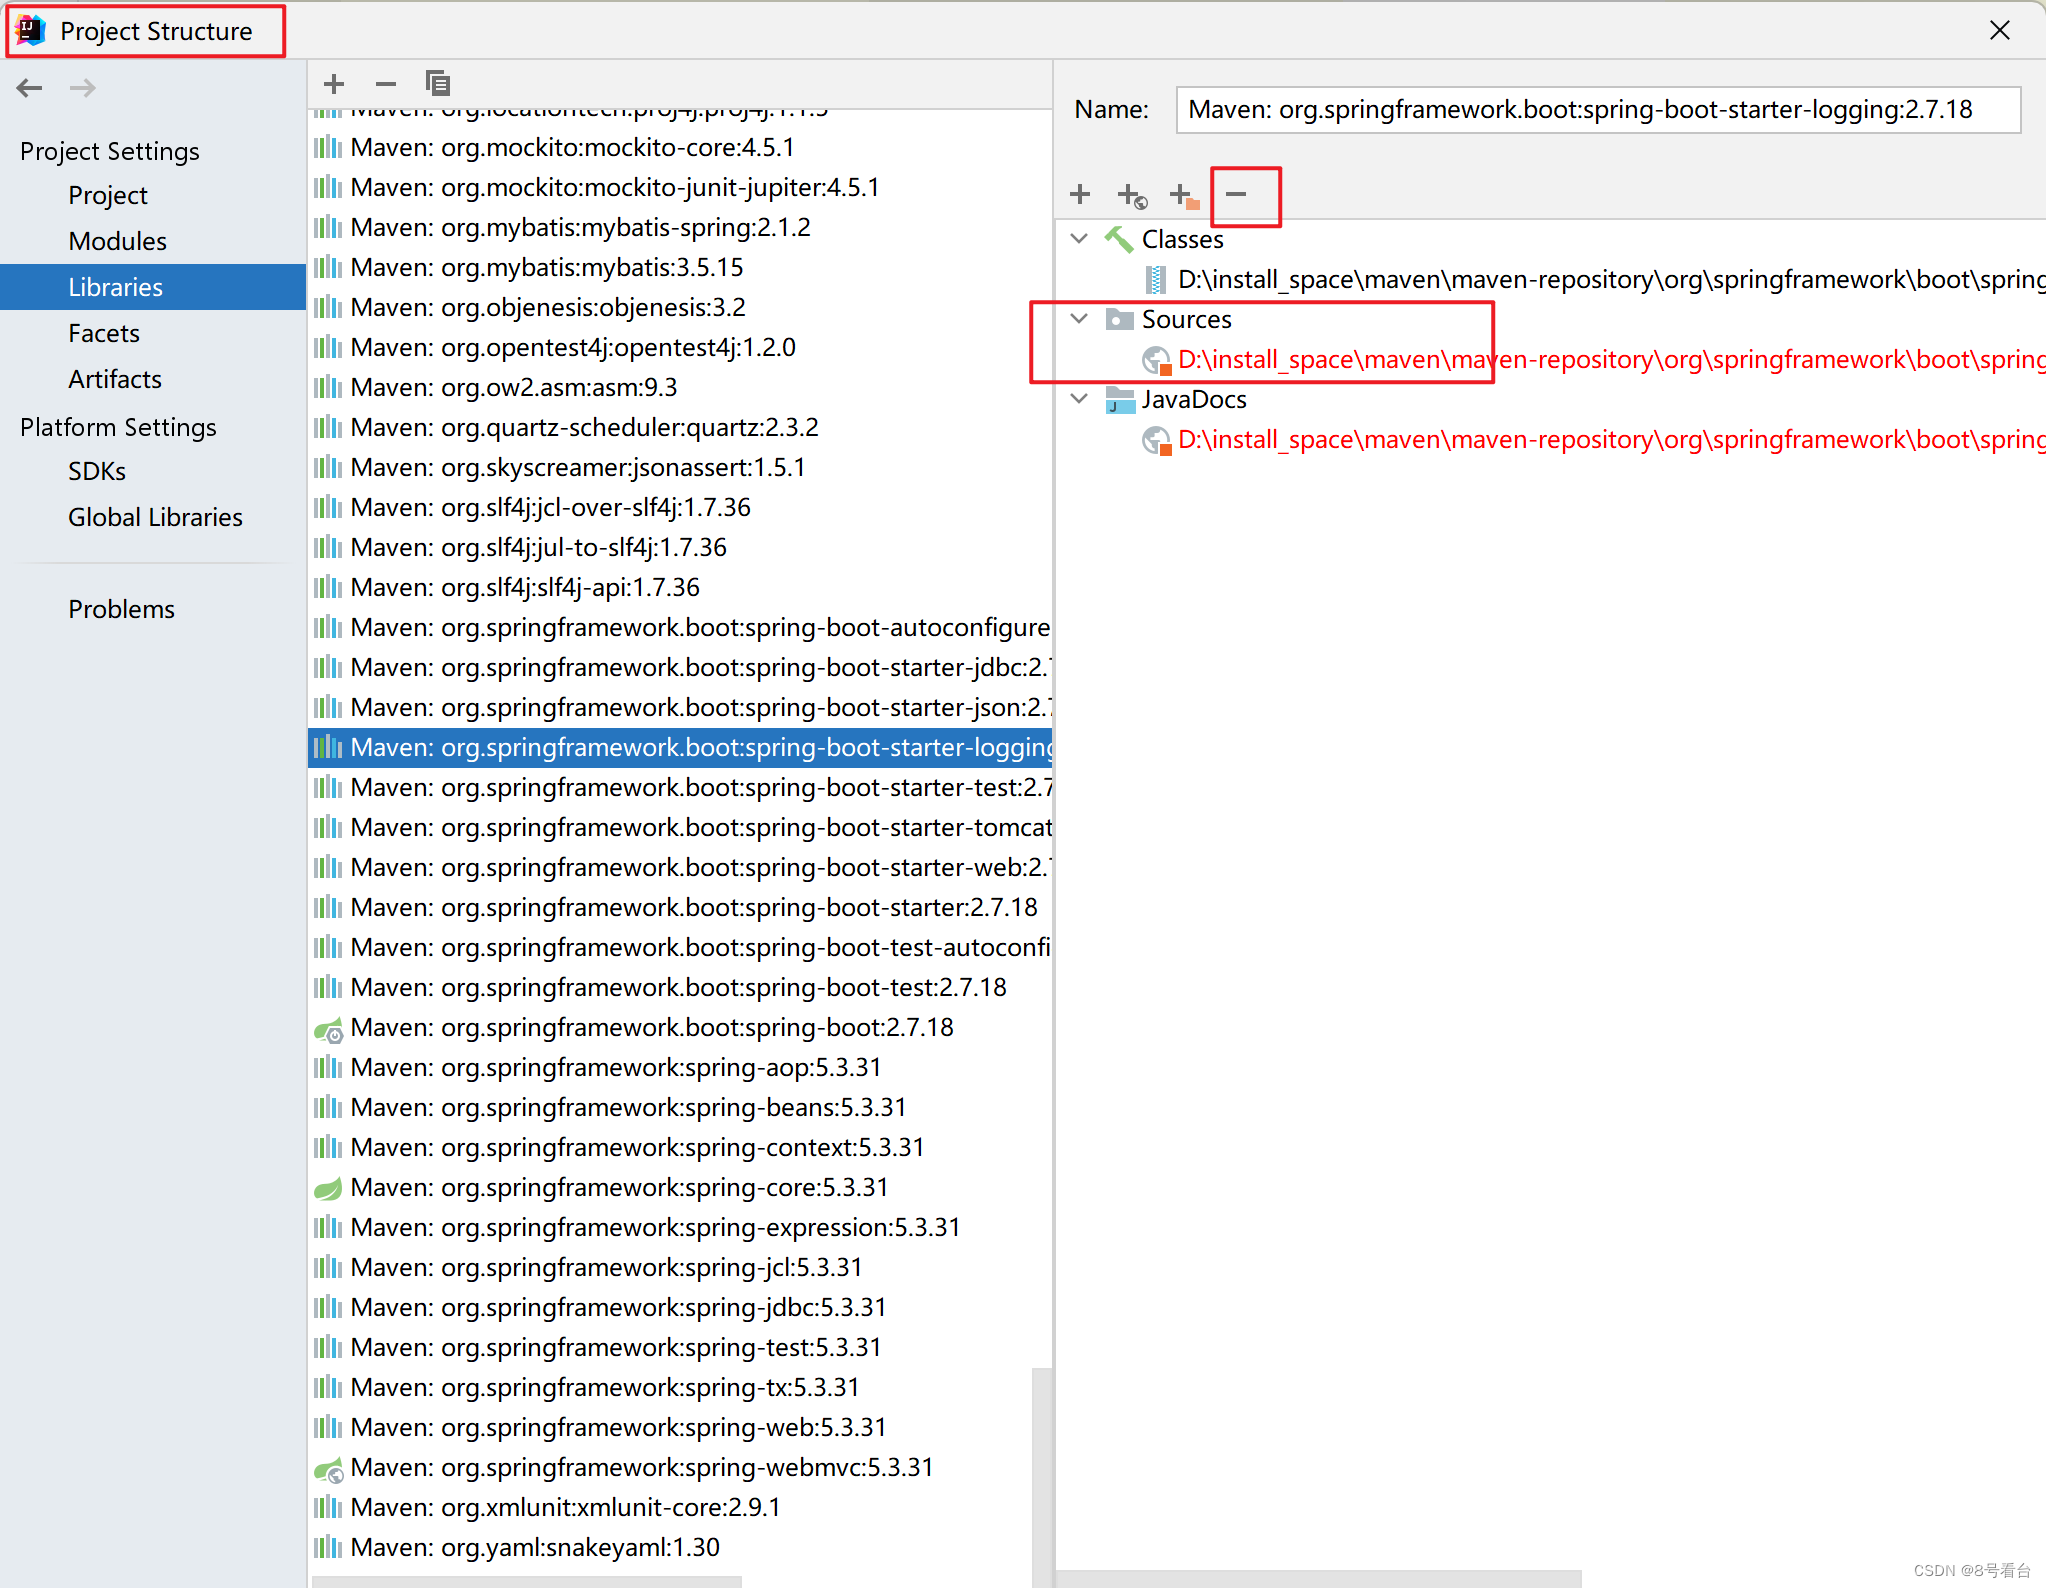
Task: Select Maven: org.slf4j:jul-to-slf4j:1.7.36
Action: coord(680,548)
